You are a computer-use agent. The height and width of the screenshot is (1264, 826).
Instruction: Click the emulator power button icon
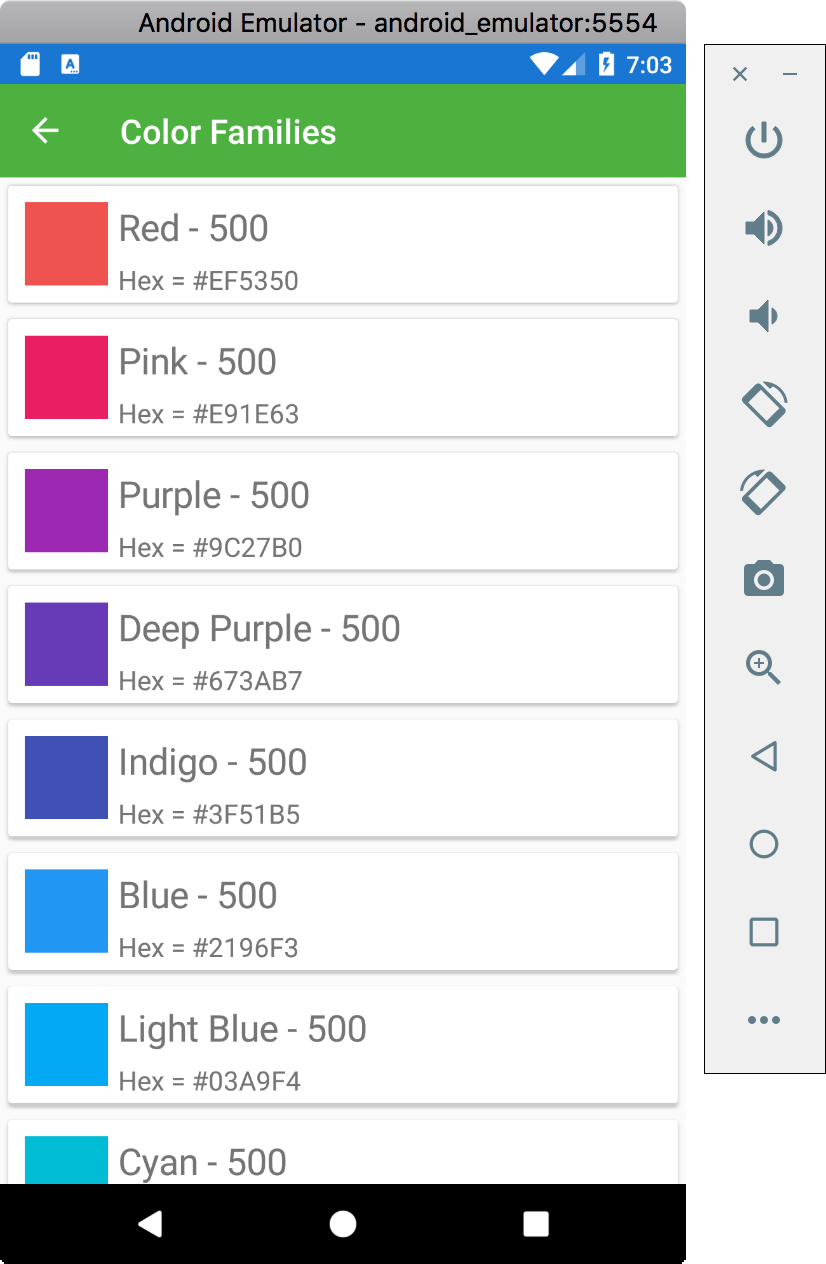point(764,140)
